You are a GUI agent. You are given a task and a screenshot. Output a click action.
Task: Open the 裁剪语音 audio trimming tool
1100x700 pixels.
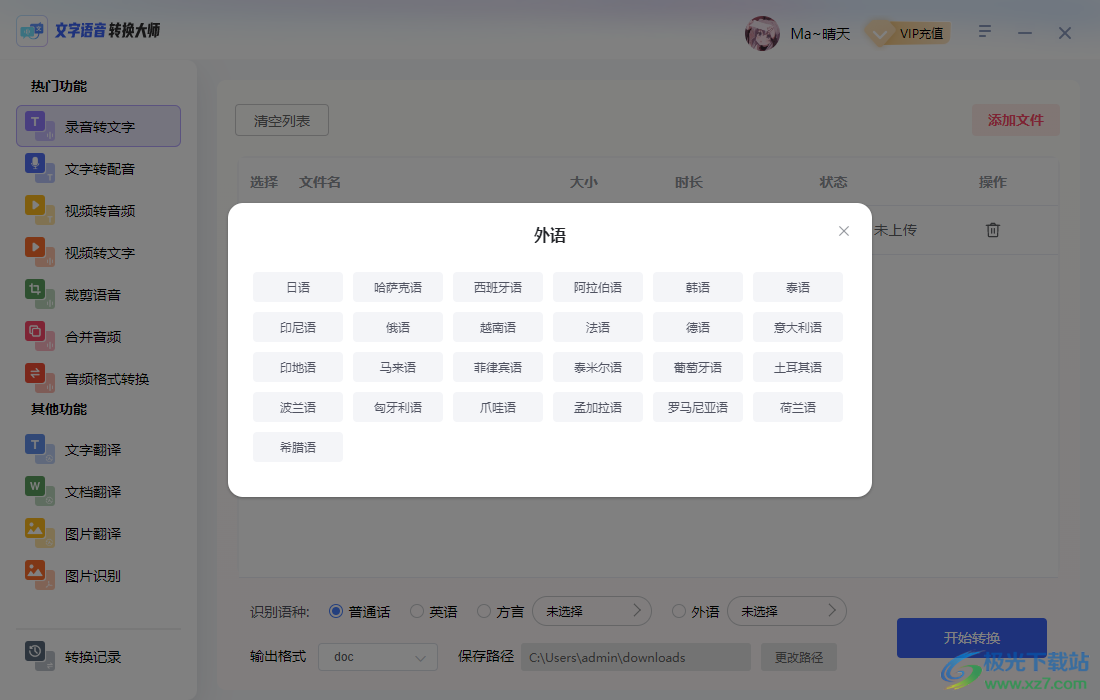click(x=97, y=294)
